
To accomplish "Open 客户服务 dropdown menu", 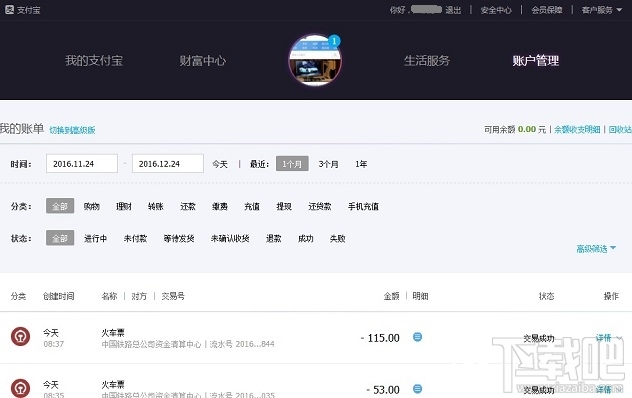I will pyautogui.click(x=601, y=10).
